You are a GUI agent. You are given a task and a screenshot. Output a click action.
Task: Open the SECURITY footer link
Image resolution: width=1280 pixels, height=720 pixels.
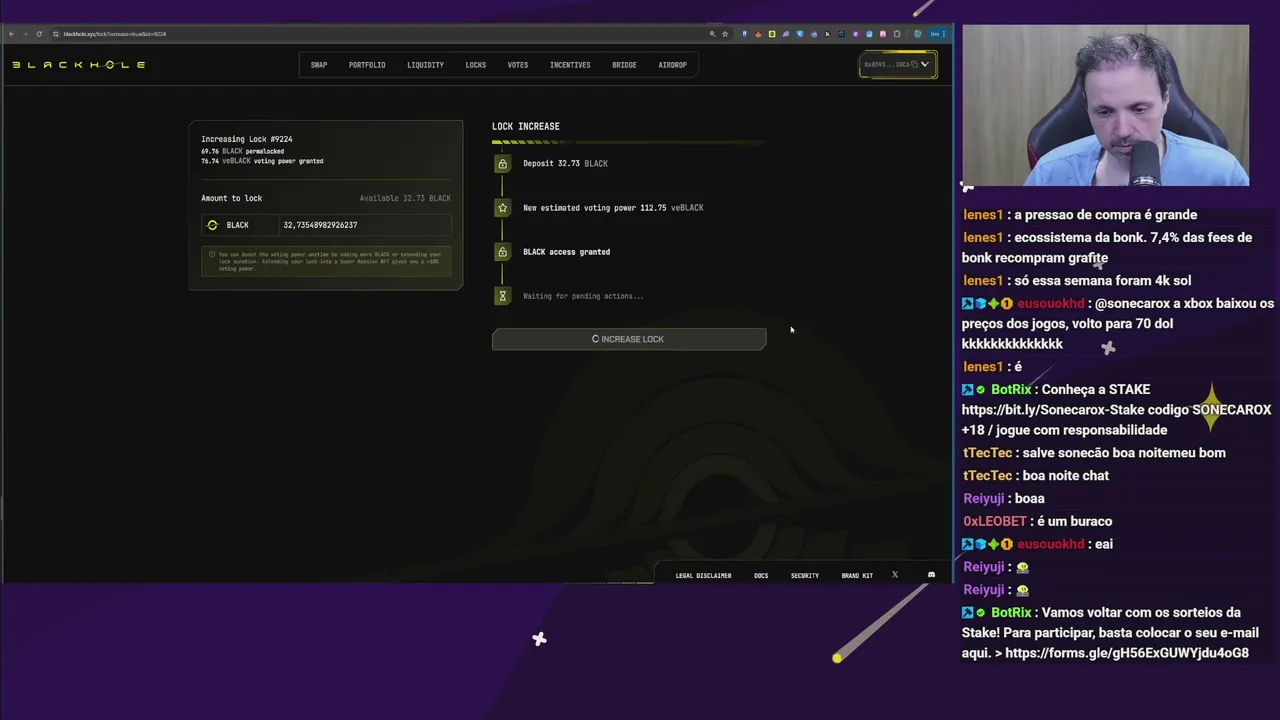(x=805, y=576)
